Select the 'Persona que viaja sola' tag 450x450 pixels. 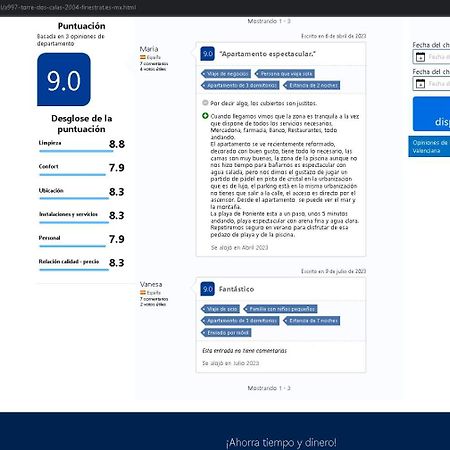[x=285, y=74]
